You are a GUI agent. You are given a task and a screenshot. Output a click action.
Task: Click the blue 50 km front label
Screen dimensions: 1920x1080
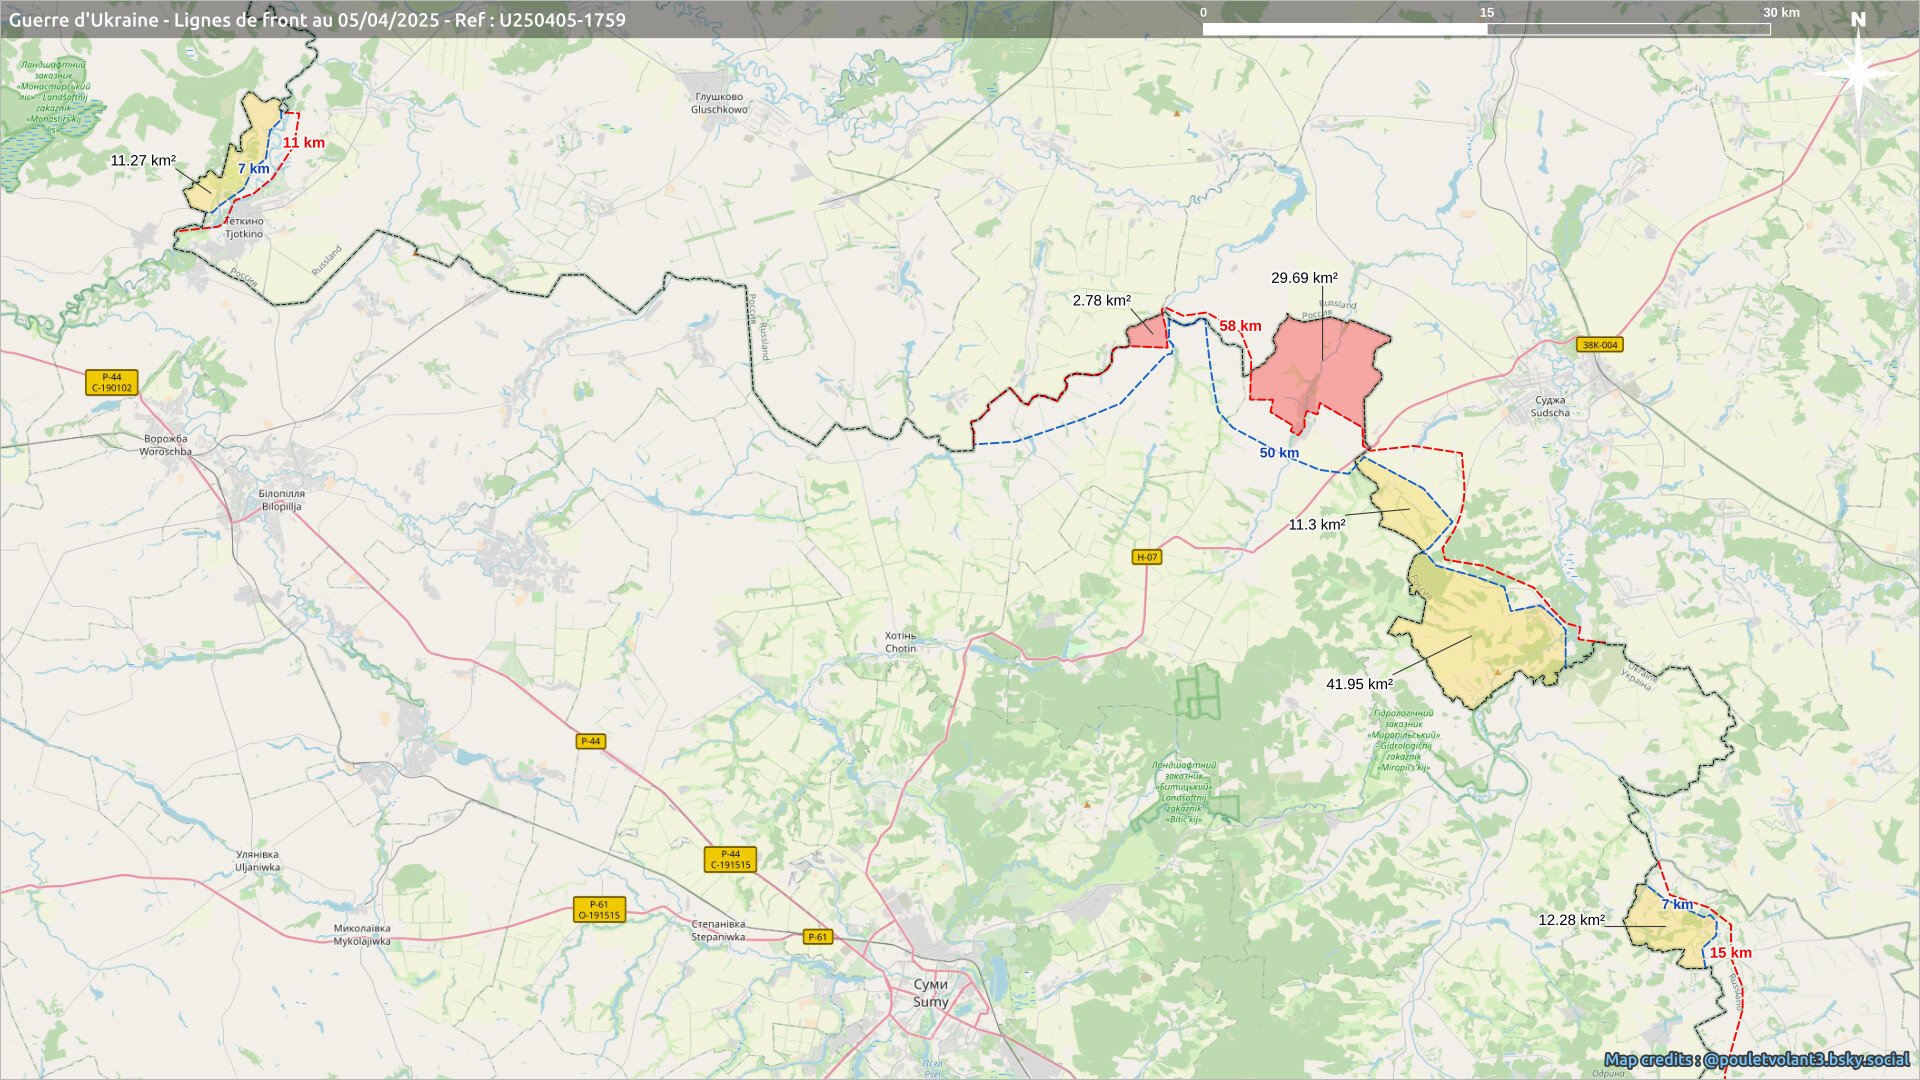(x=1279, y=453)
